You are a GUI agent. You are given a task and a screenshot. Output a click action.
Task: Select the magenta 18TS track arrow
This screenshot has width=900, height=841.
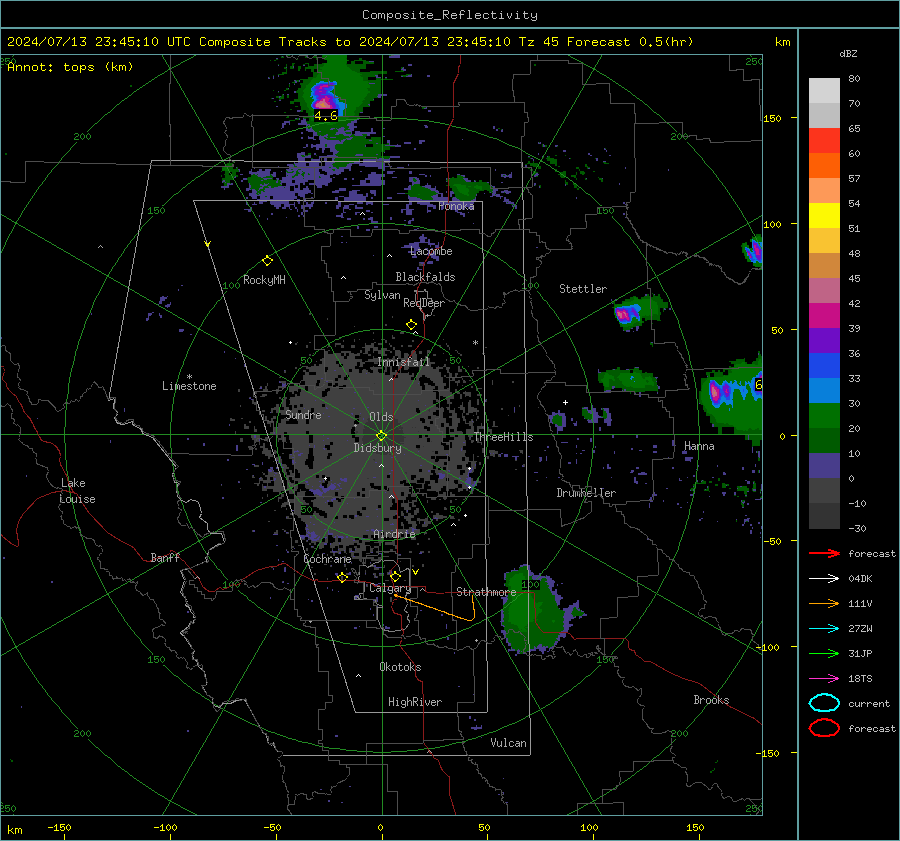click(824, 679)
